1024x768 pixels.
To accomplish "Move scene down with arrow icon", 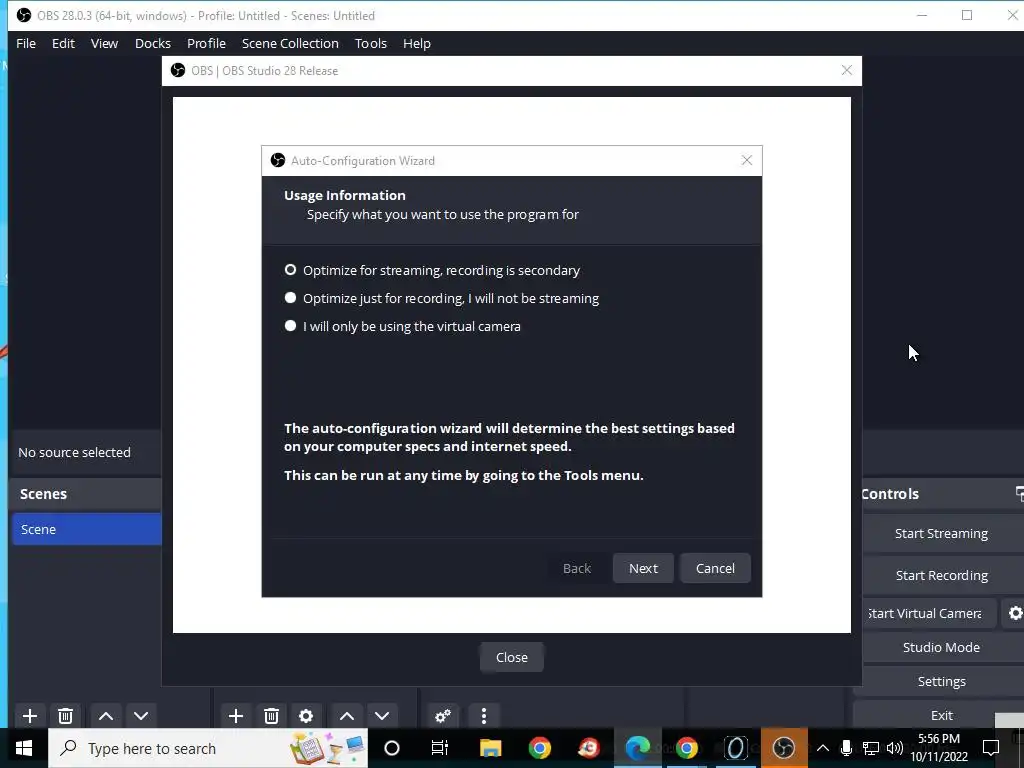I will [x=141, y=716].
